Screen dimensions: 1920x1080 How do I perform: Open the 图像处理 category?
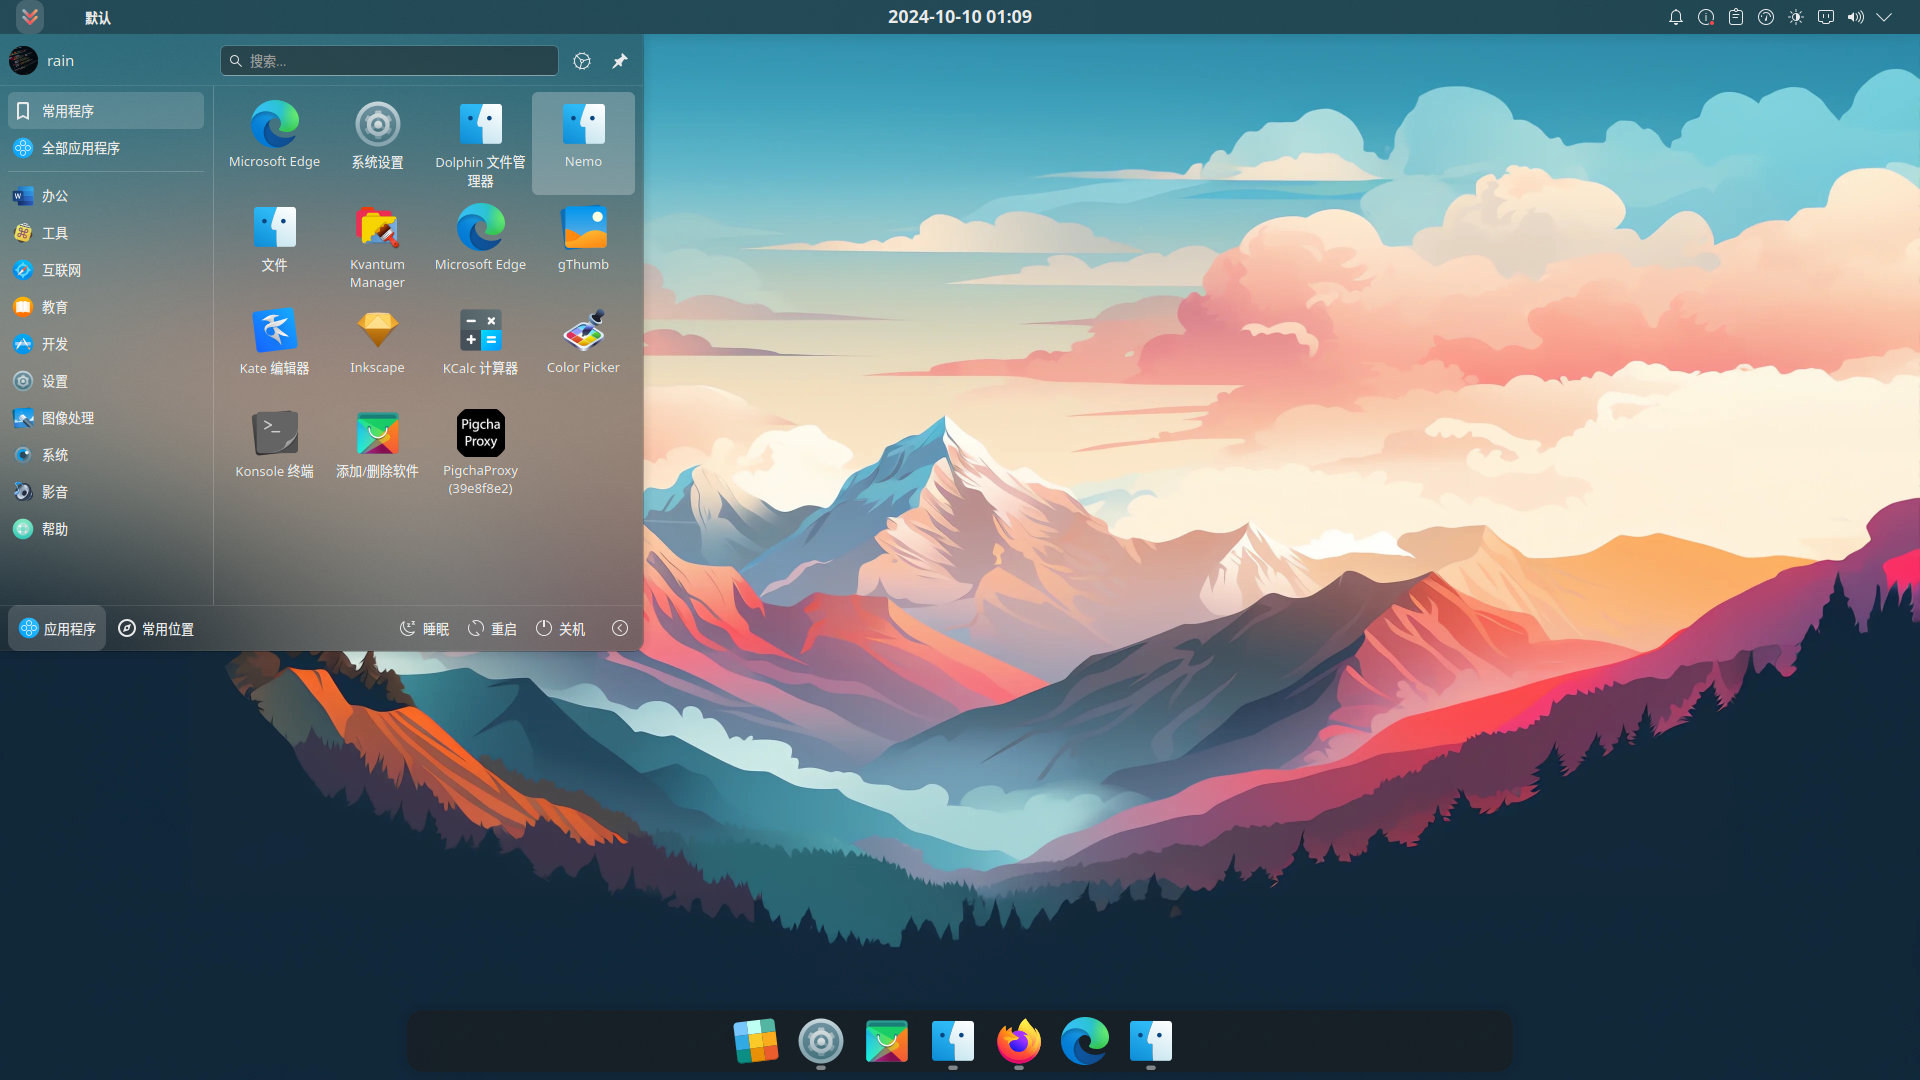point(106,418)
